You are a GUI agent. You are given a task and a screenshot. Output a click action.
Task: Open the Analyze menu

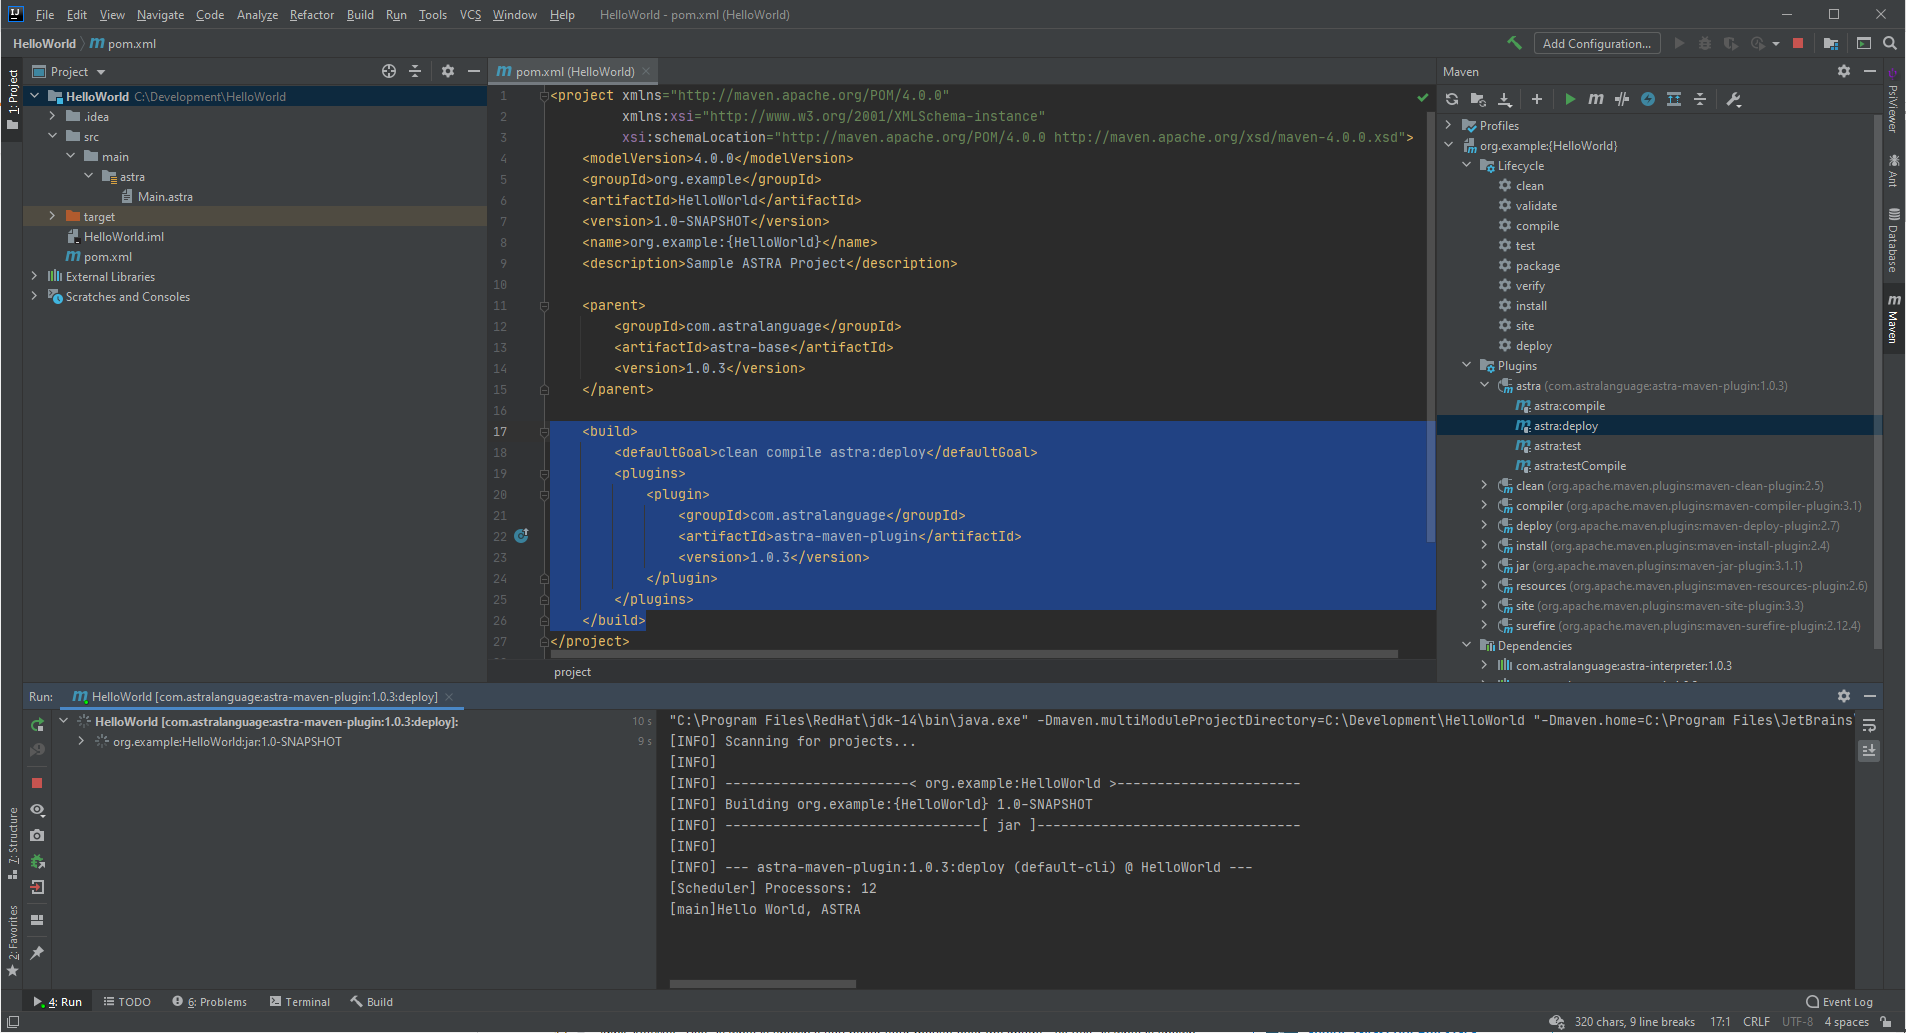coord(257,15)
